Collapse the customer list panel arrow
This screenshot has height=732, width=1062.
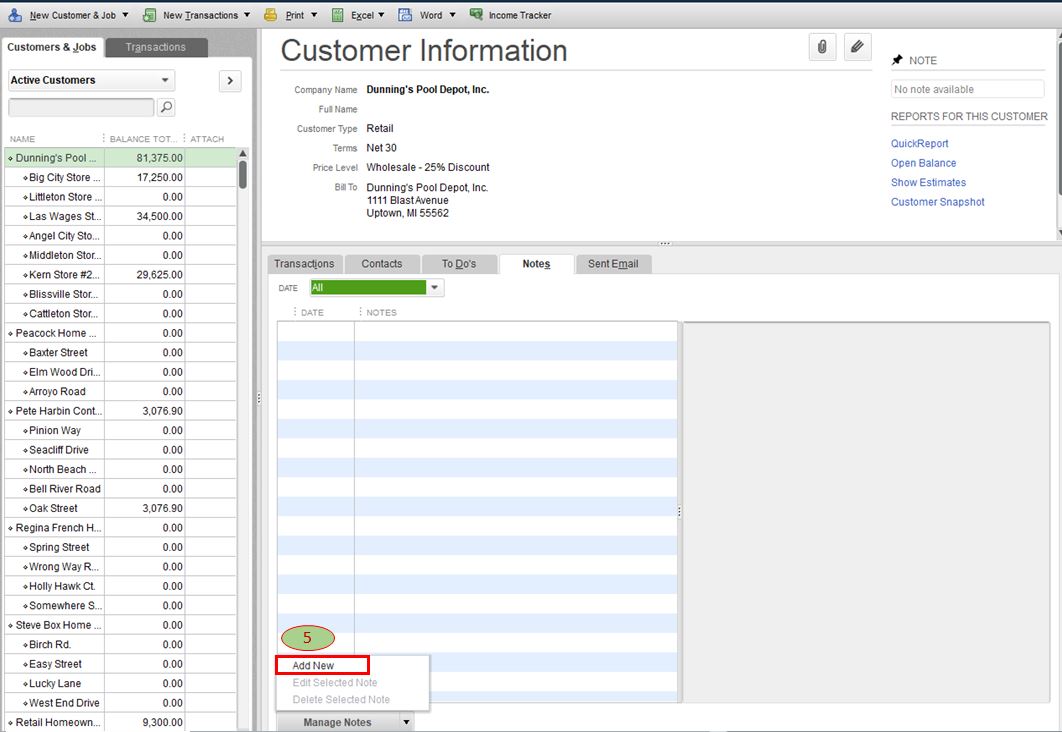tap(229, 82)
